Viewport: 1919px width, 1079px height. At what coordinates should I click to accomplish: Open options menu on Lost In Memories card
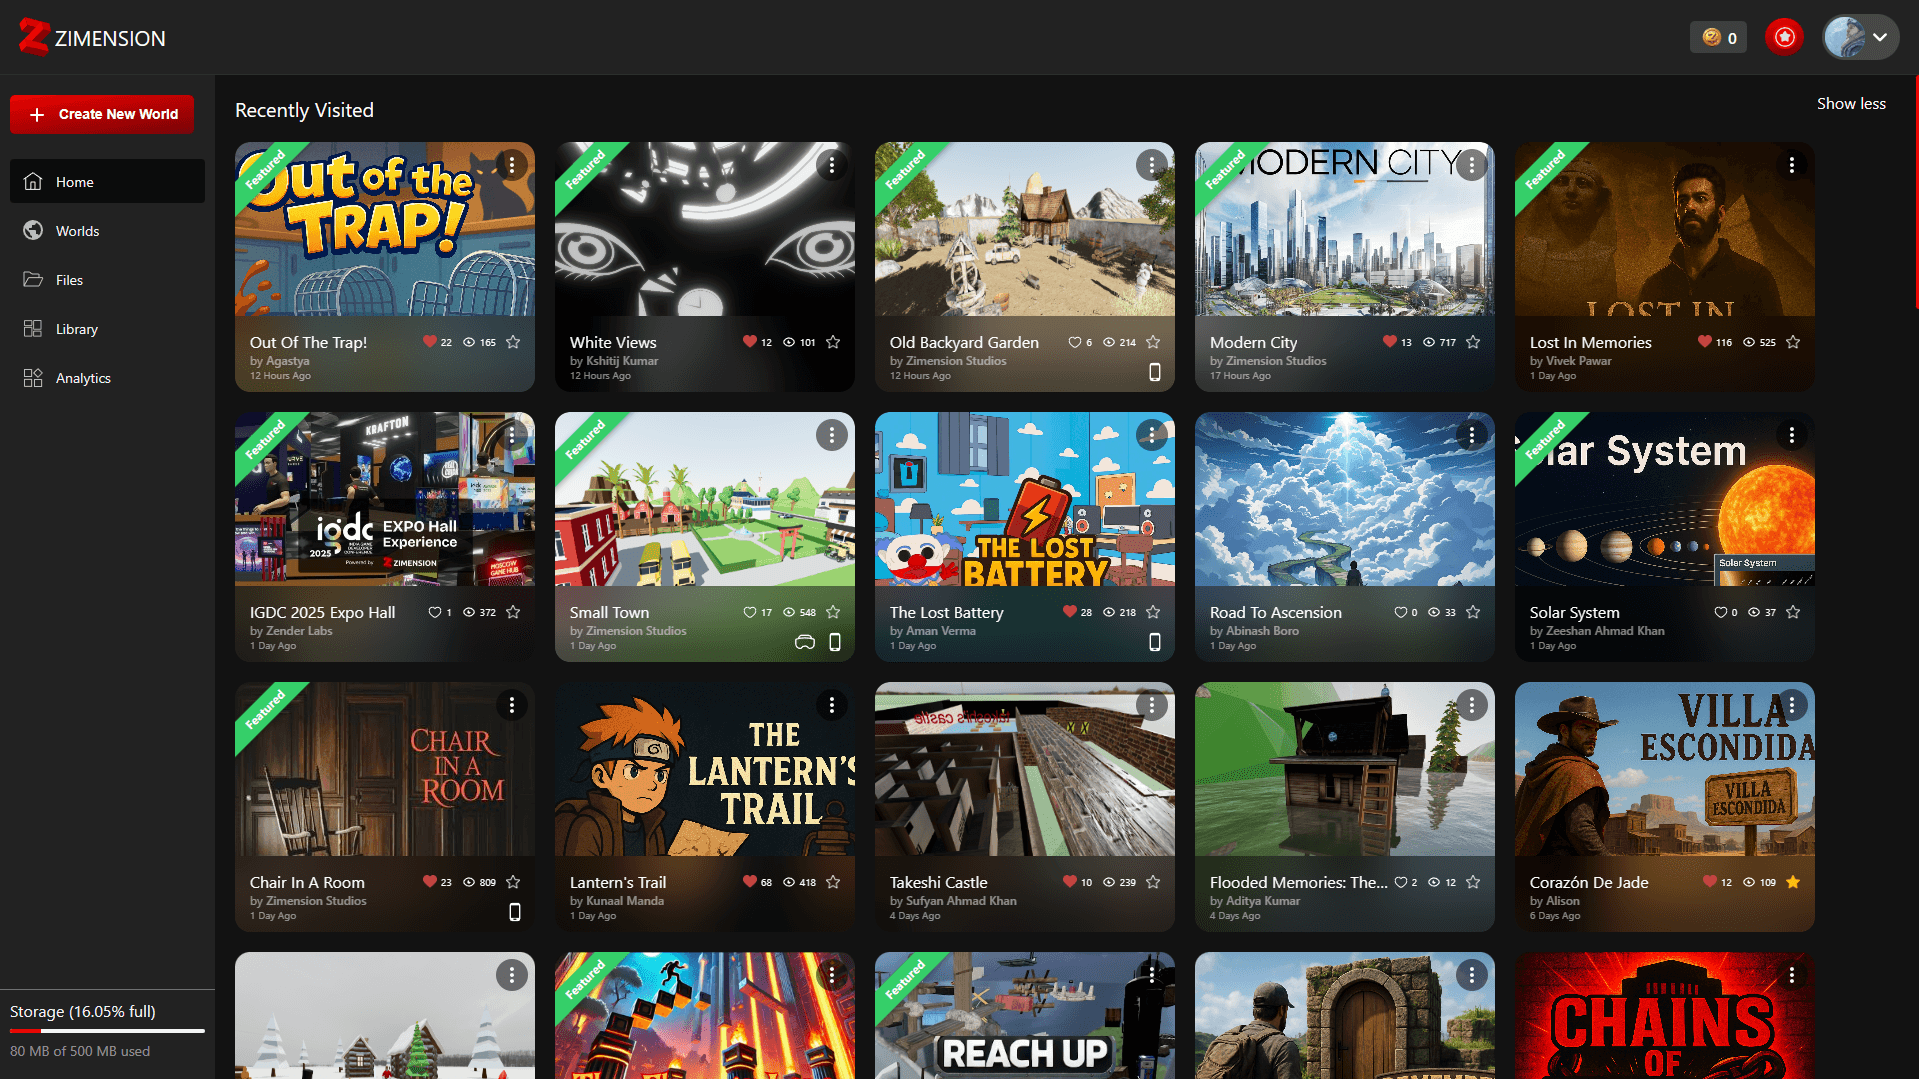(1792, 165)
